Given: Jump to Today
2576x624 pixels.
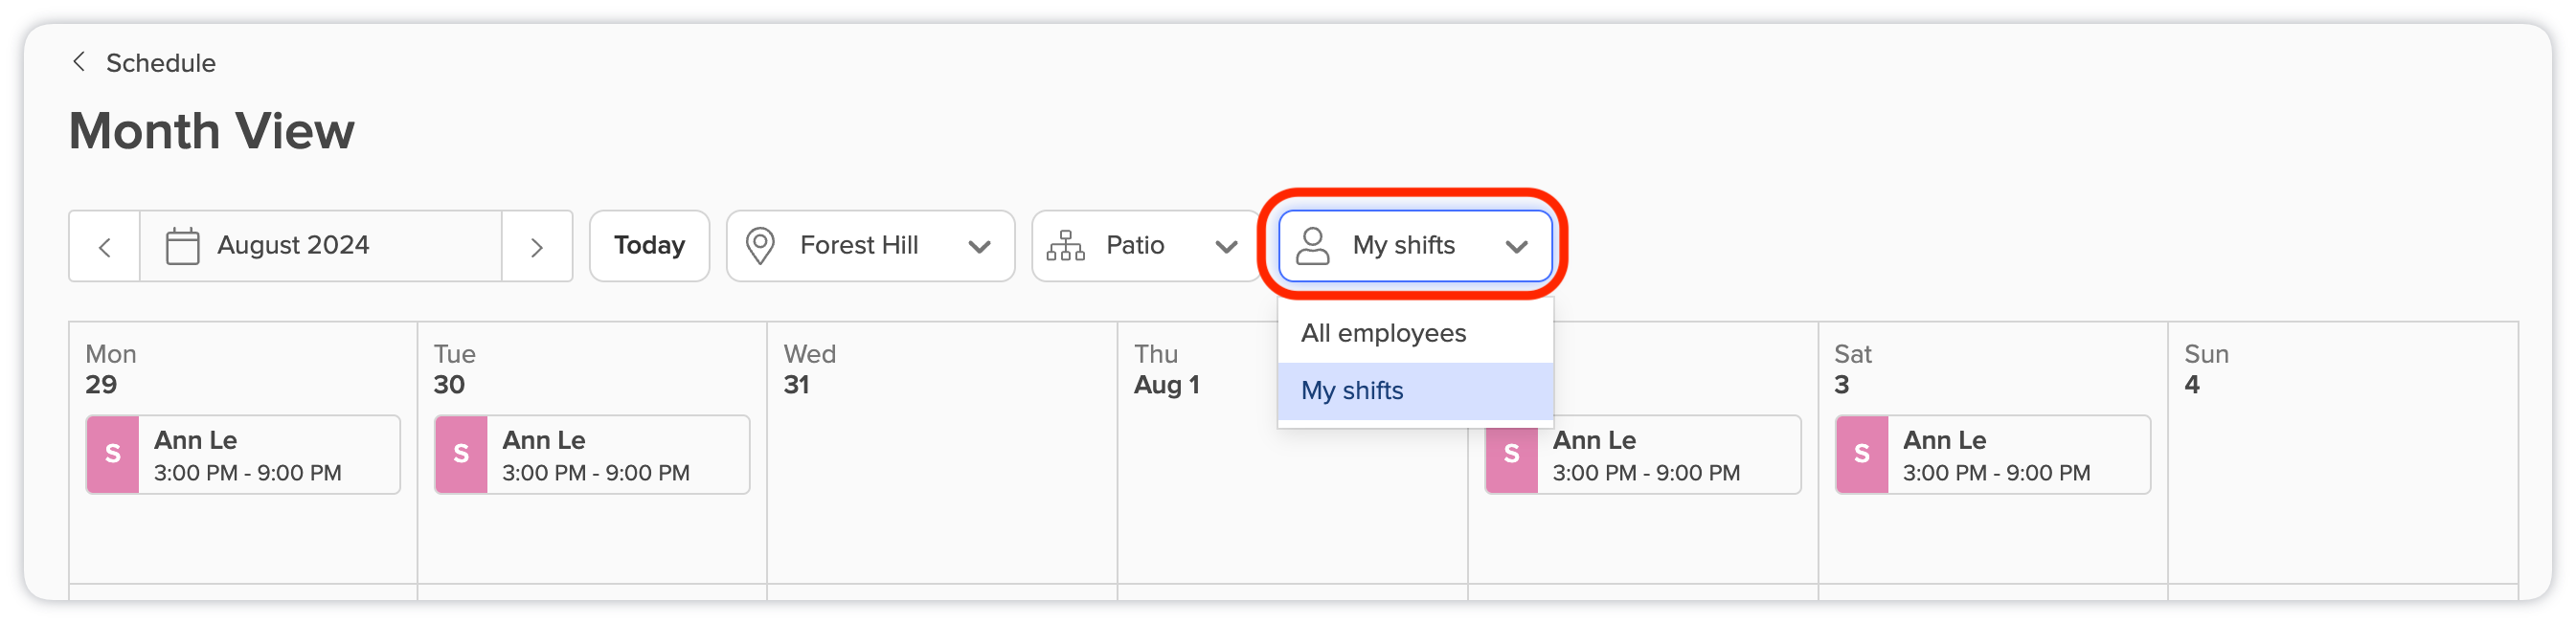Looking at the screenshot, I should [x=649, y=246].
